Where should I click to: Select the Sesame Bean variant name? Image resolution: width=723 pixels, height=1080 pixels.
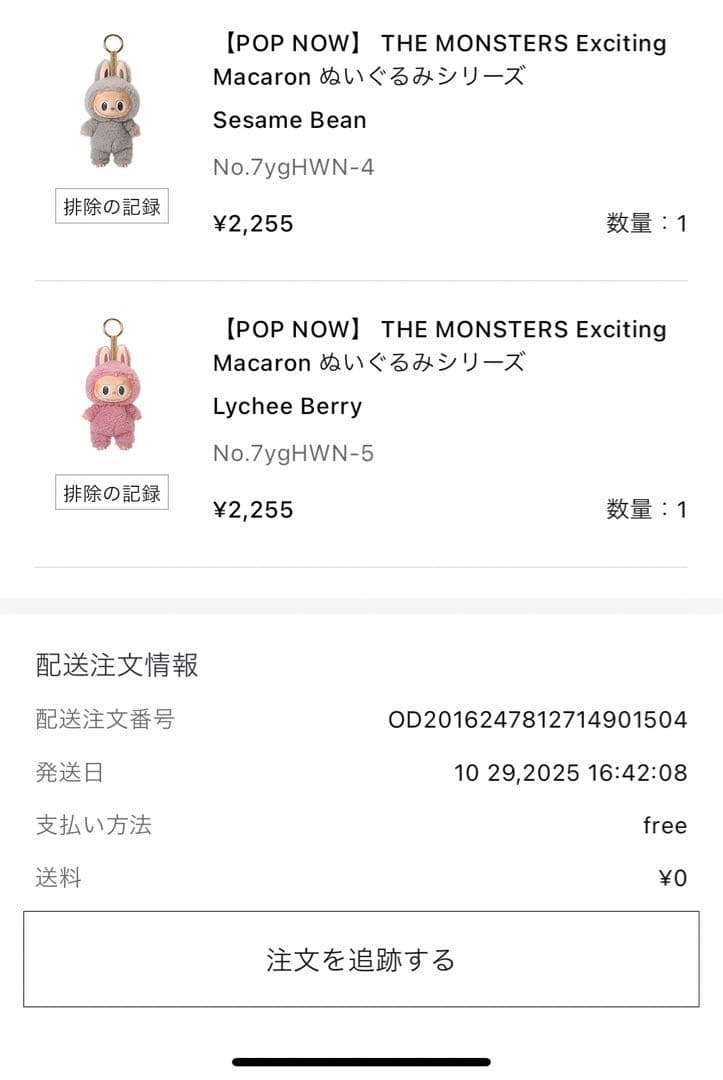[x=289, y=120]
